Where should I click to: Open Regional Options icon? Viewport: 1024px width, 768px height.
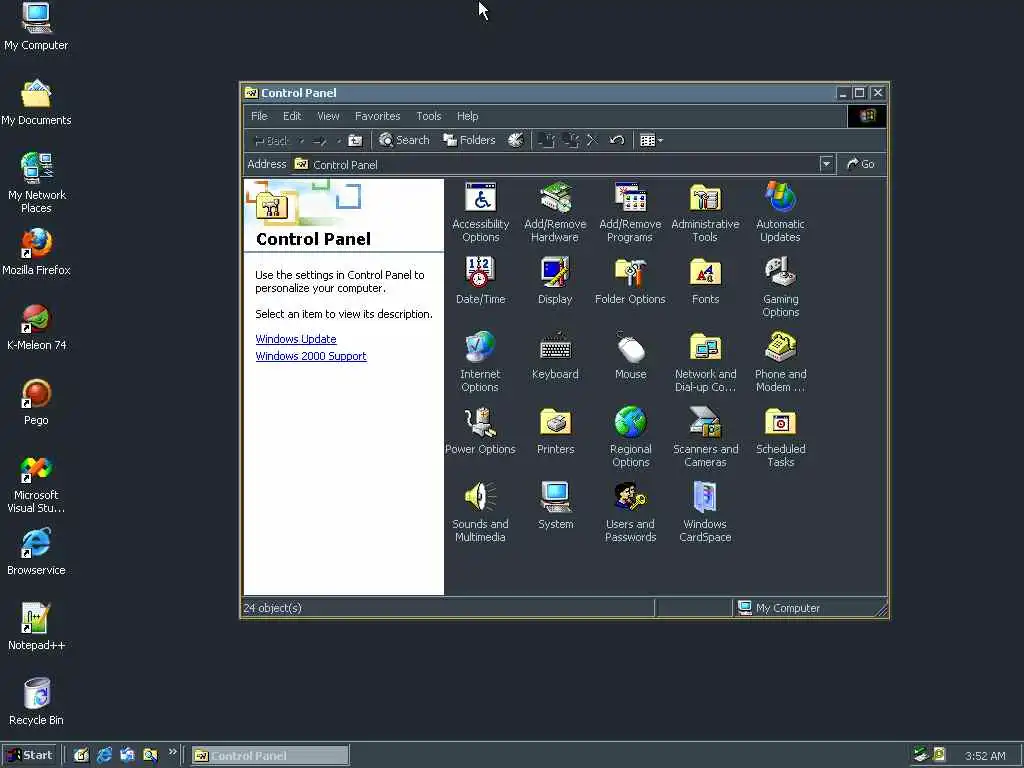click(630, 438)
